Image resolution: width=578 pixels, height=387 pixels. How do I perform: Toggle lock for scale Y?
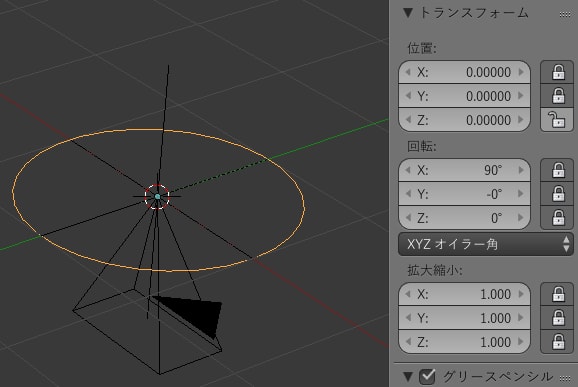(x=557, y=318)
